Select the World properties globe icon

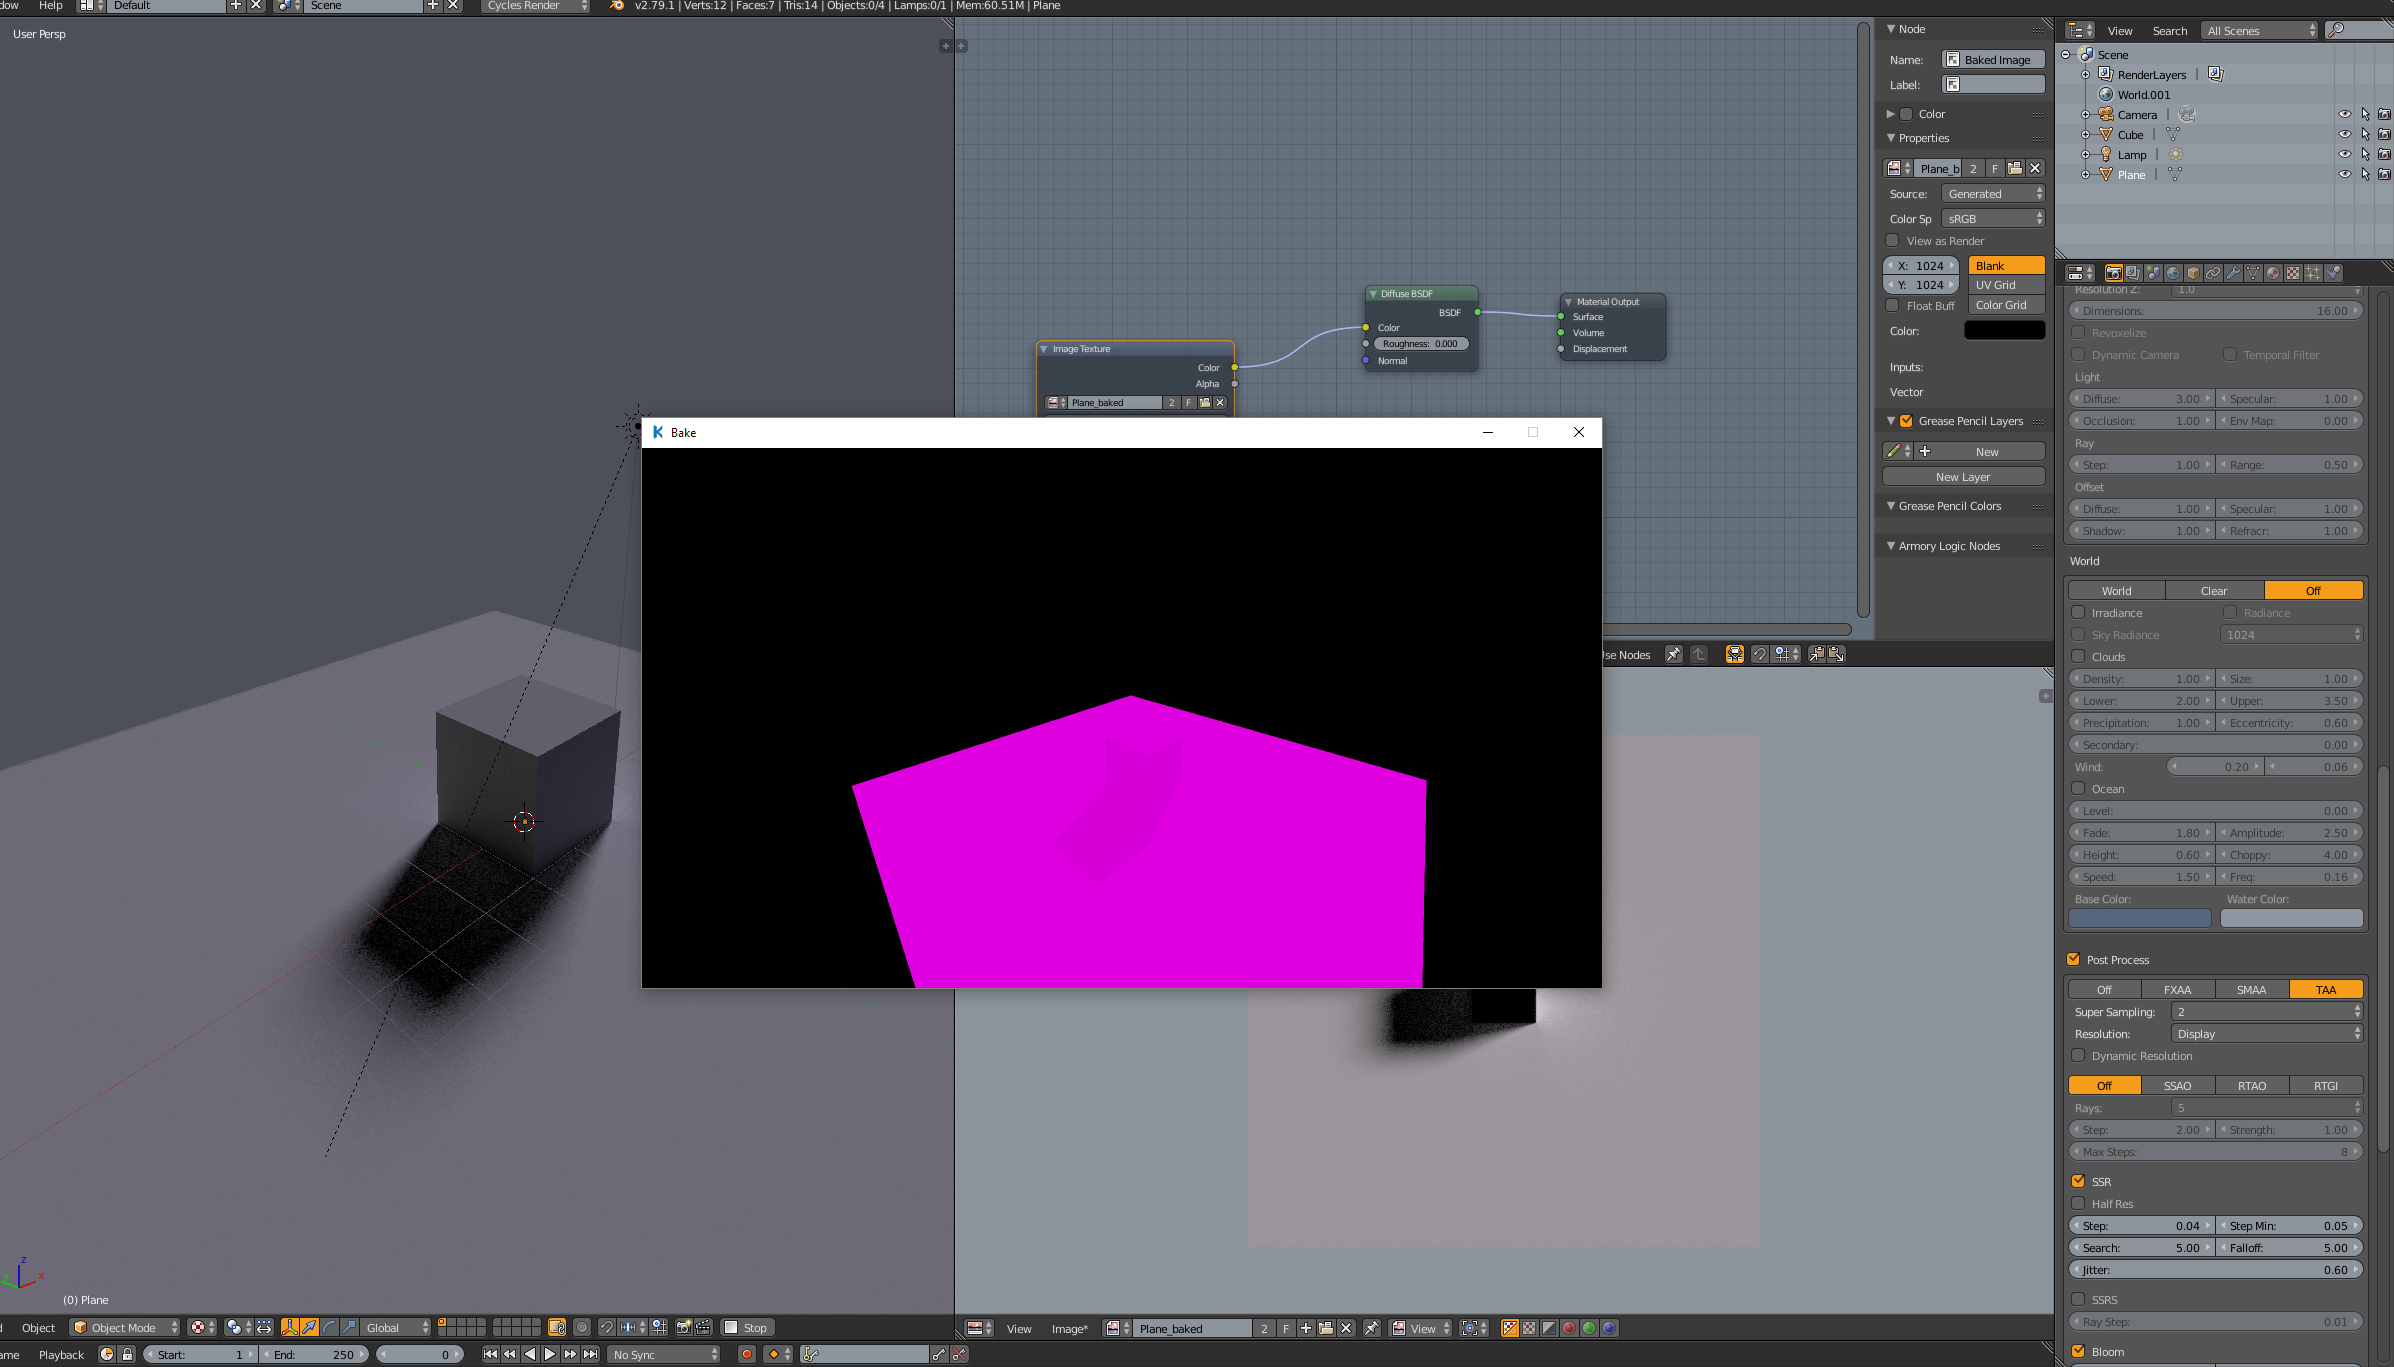[2172, 272]
